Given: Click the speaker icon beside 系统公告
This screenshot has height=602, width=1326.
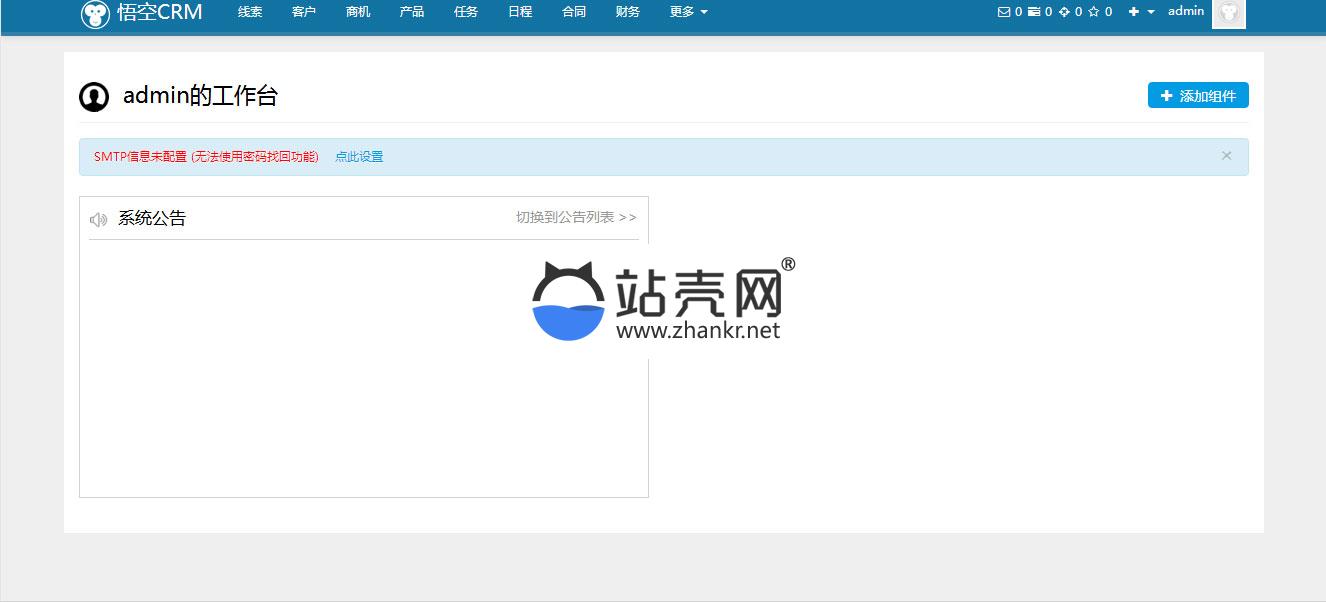Looking at the screenshot, I should point(98,219).
